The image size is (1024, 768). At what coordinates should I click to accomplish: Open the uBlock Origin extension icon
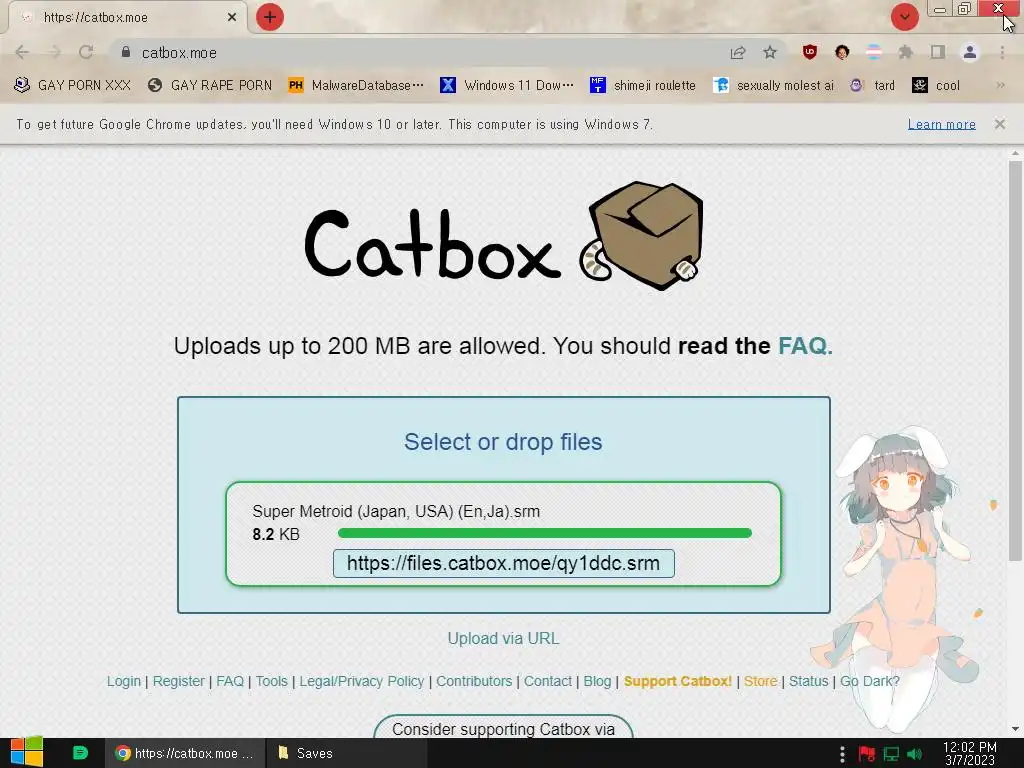pos(810,52)
